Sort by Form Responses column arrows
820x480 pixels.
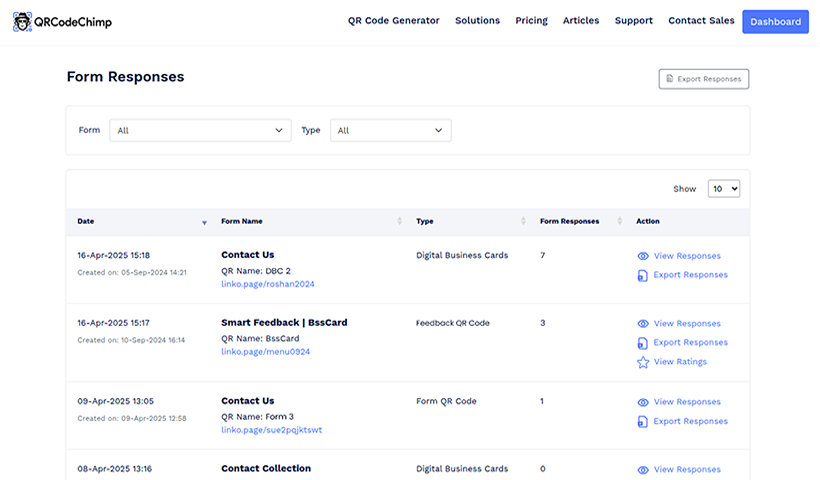click(x=620, y=221)
